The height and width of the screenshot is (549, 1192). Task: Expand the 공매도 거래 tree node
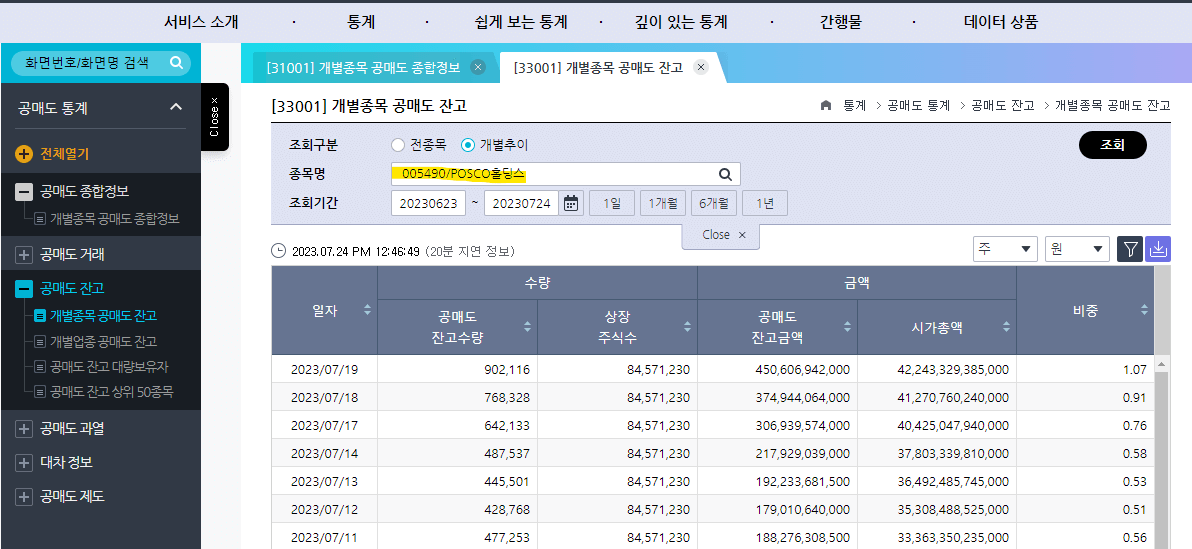pos(24,255)
